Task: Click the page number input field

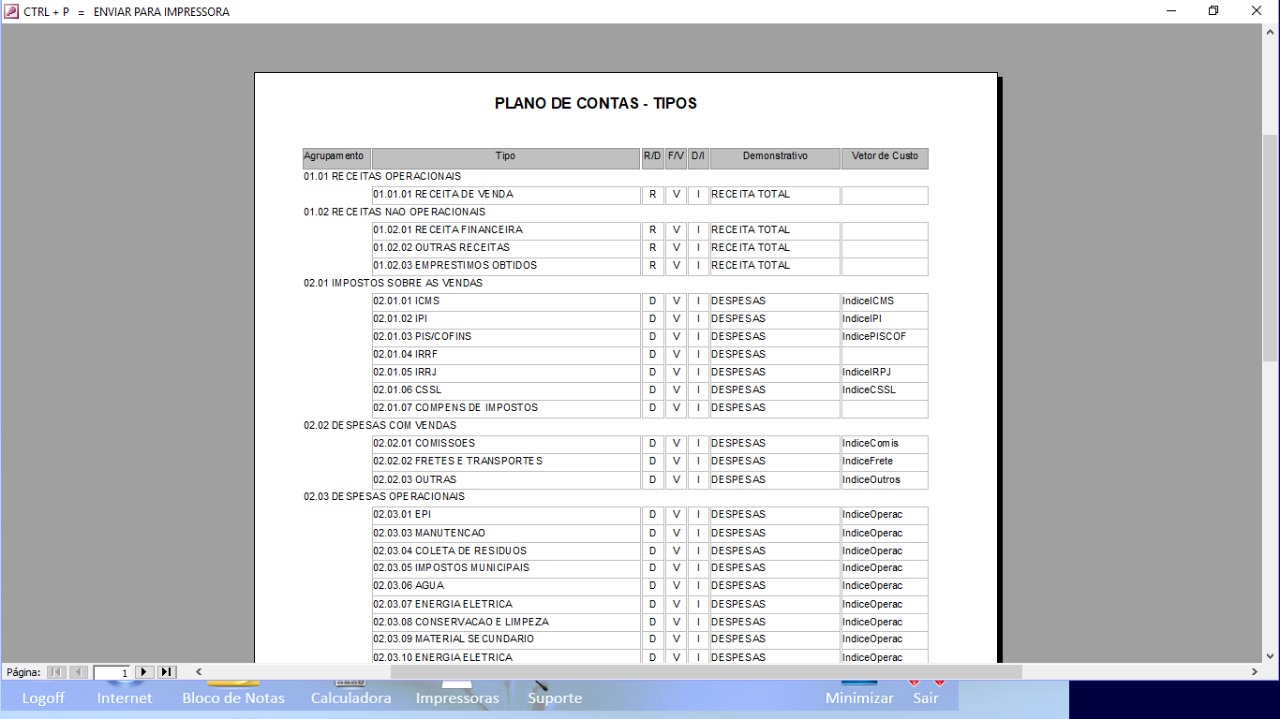Action: click(x=112, y=672)
